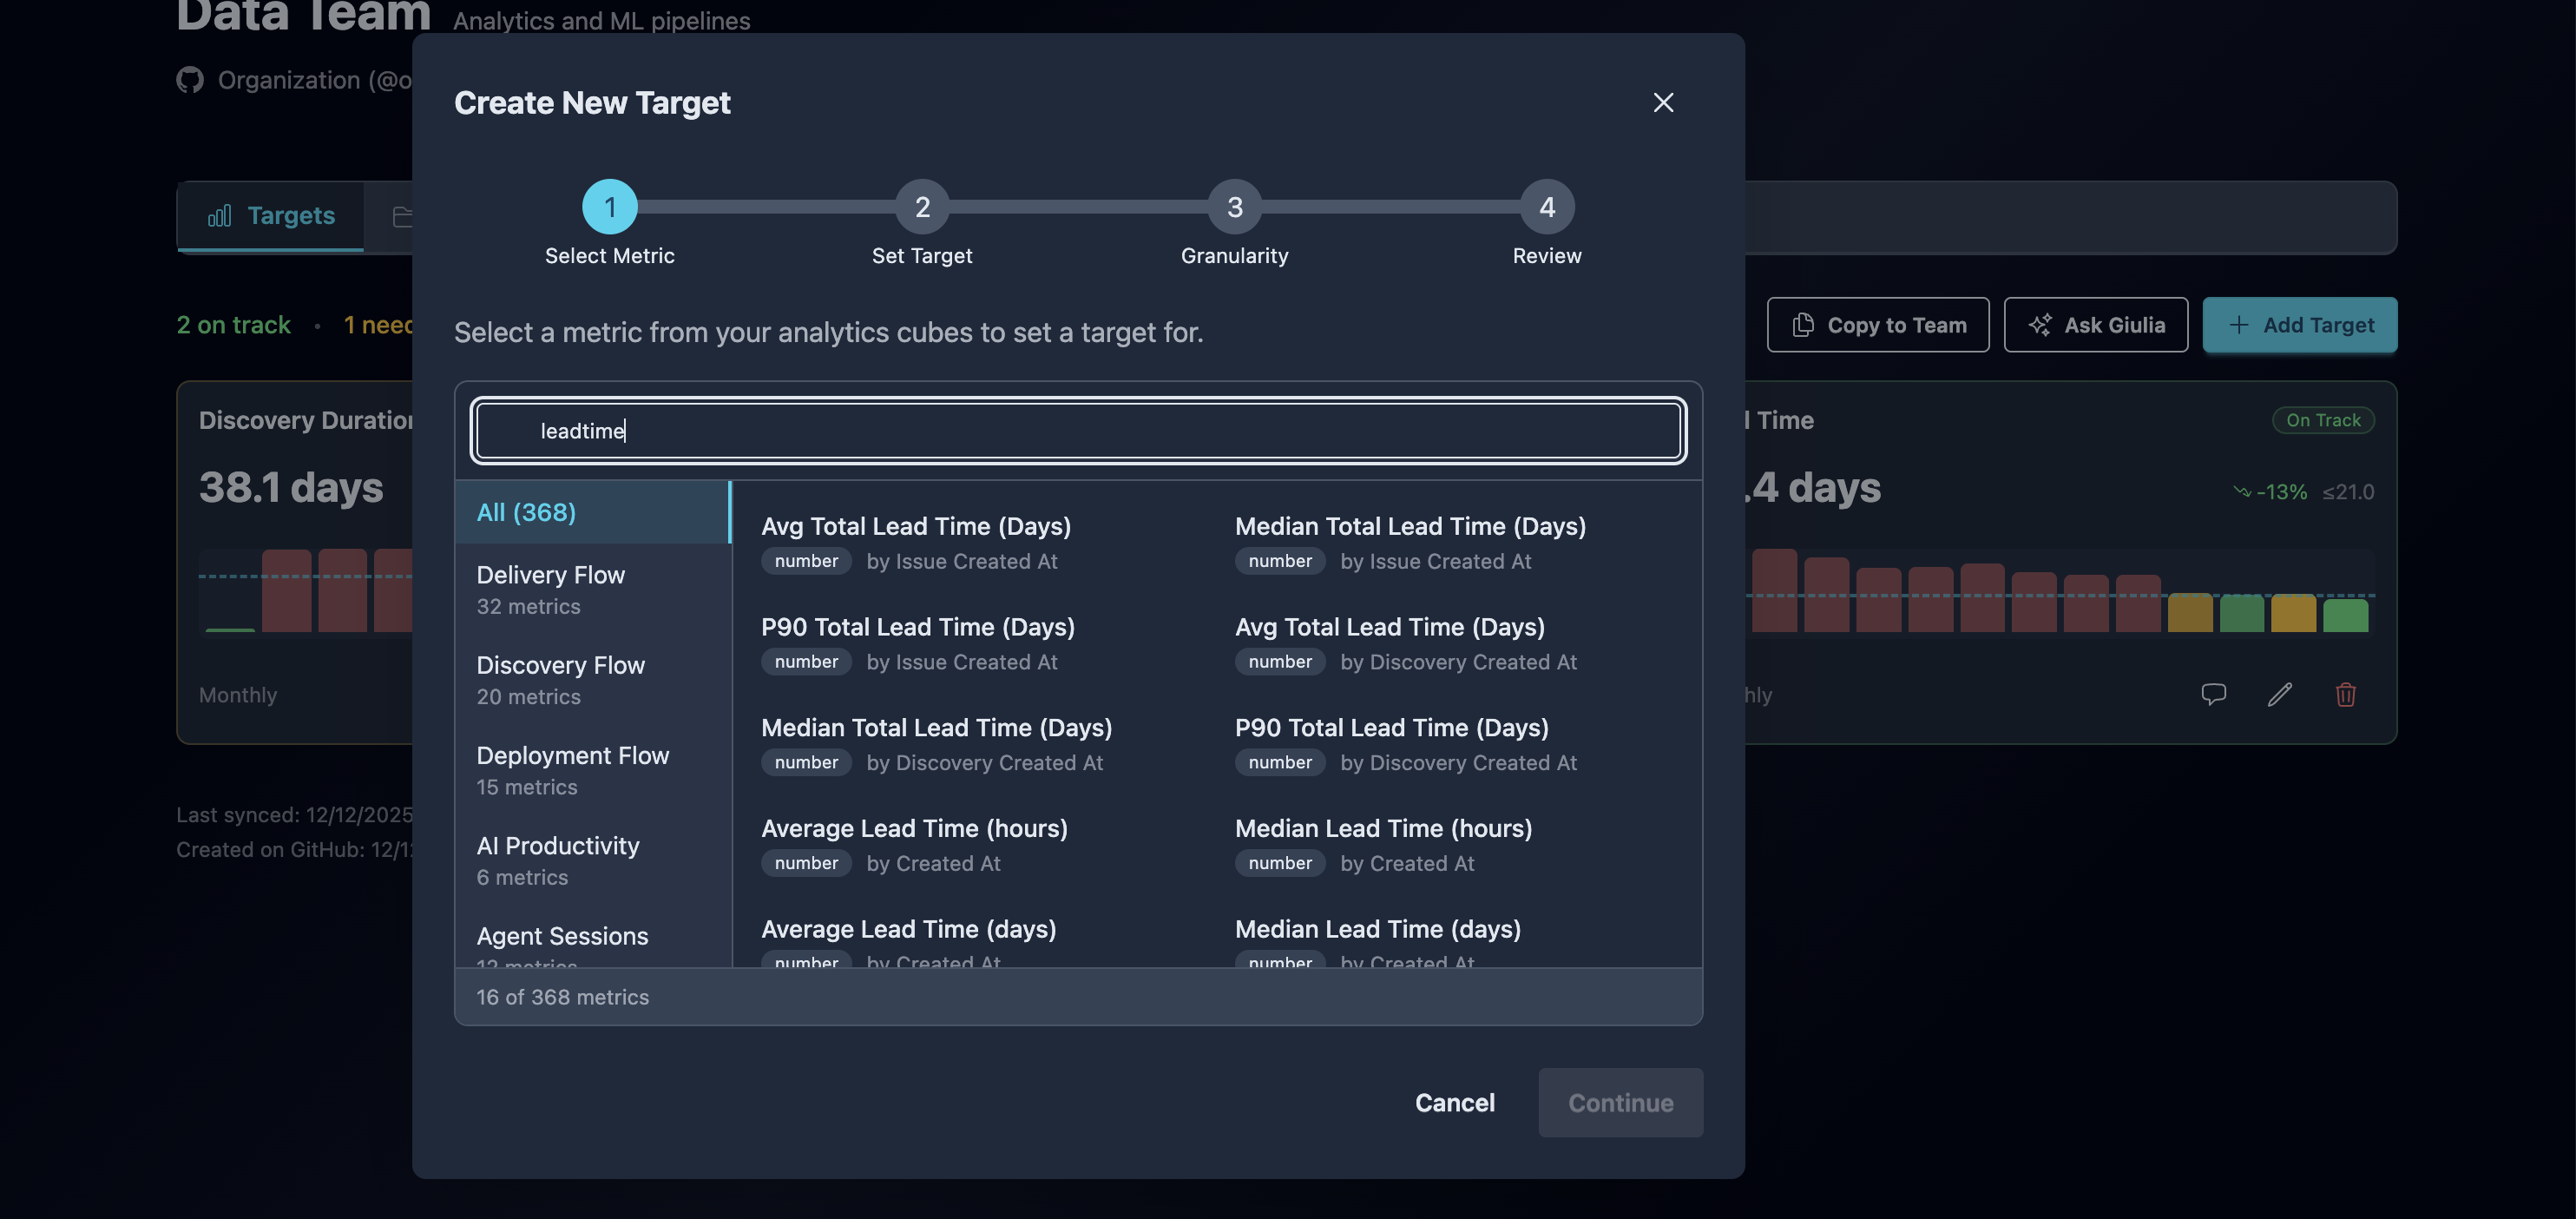This screenshot has height=1219, width=2576.
Task: Click the Cancel button
Action: pos(1455,1102)
